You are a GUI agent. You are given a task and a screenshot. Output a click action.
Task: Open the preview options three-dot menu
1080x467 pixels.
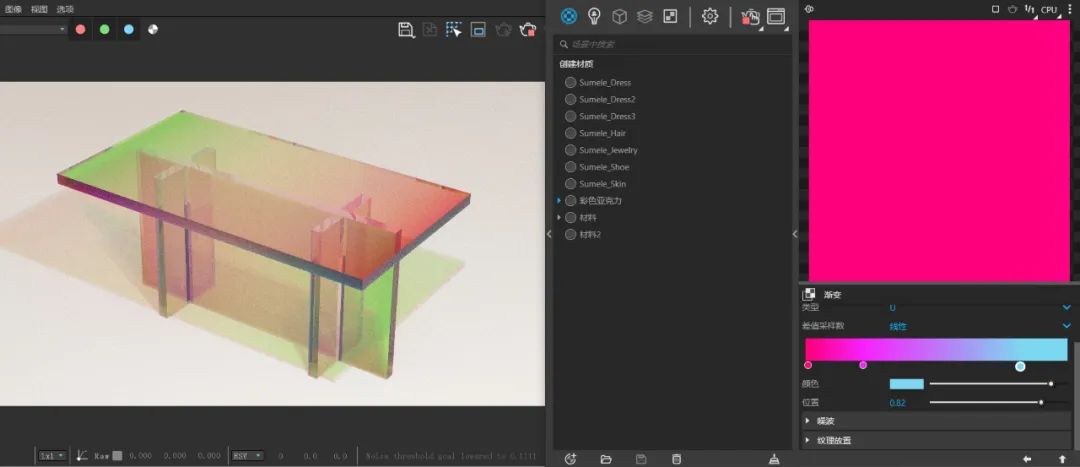coord(1070,10)
